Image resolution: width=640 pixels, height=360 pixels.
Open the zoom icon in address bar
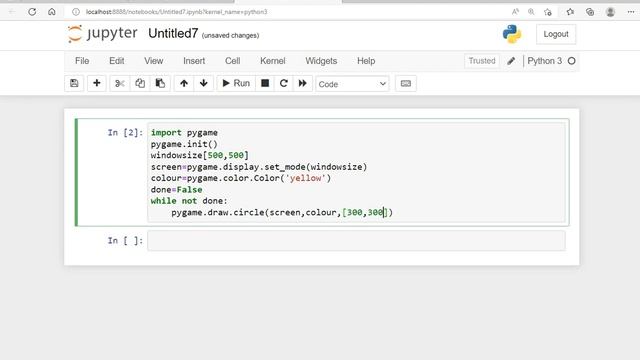pos(531,12)
